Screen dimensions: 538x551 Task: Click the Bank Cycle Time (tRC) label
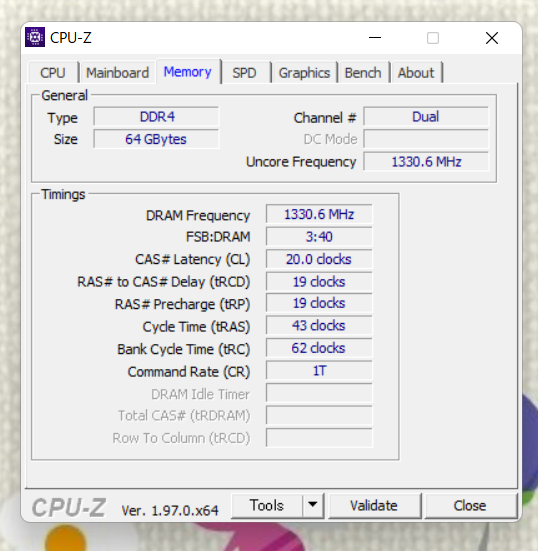click(183, 349)
